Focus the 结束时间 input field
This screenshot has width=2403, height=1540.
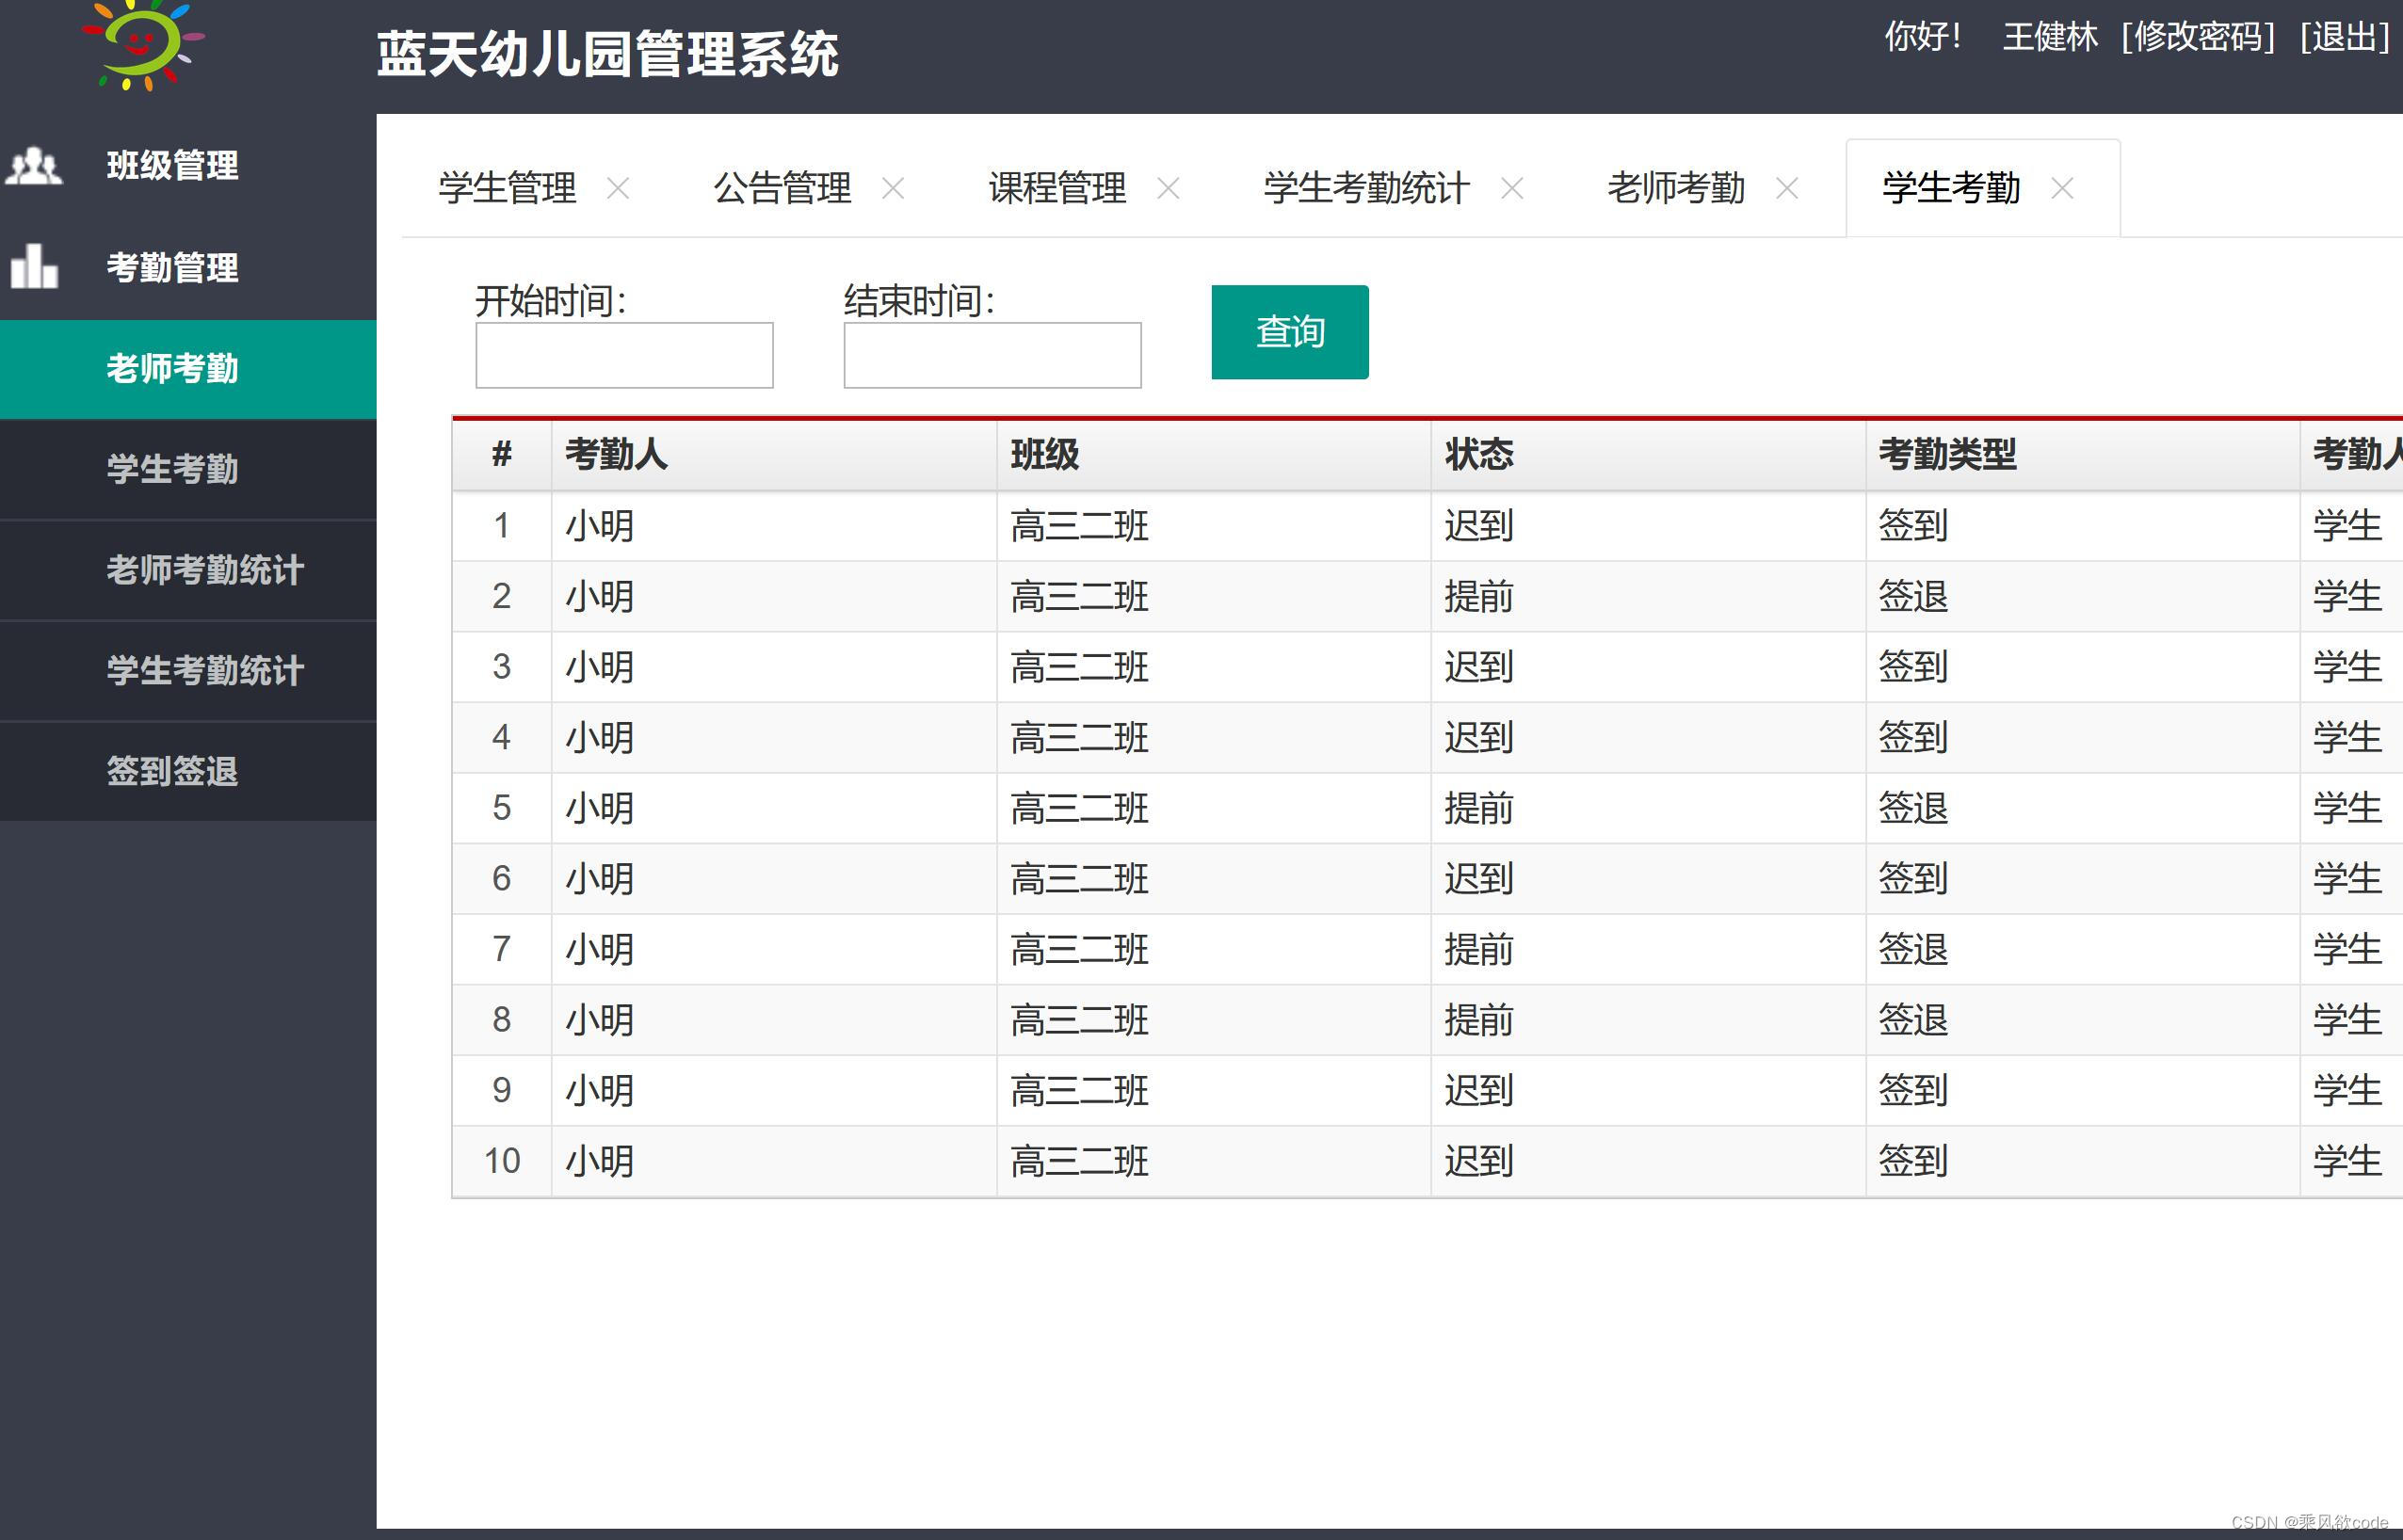tap(992, 355)
